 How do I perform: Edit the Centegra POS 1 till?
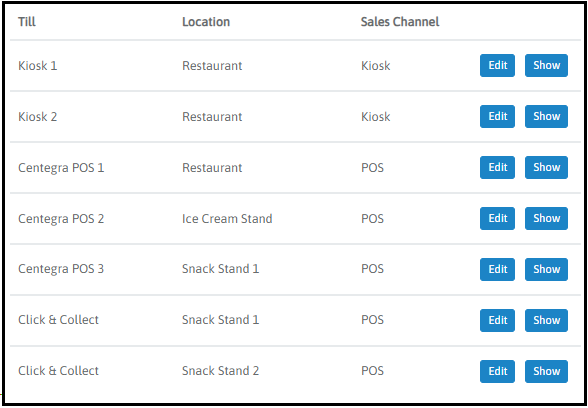click(x=497, y=168)
